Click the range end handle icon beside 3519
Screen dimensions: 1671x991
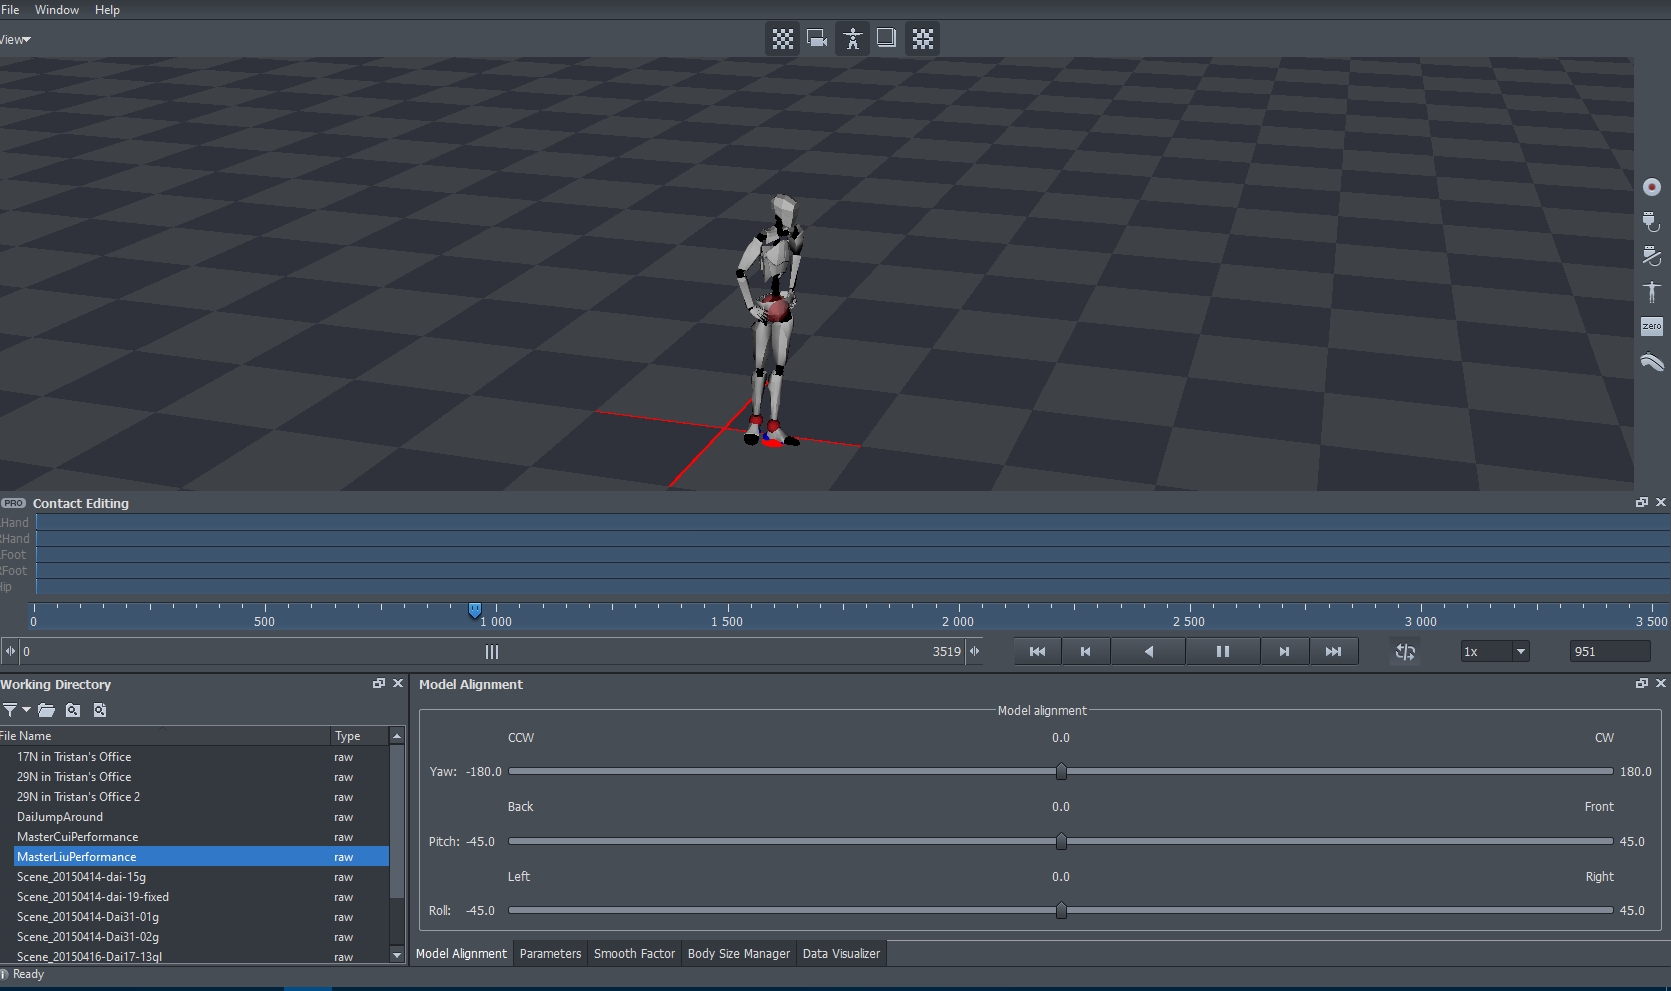pyautogui.click(x=974, y=651)
